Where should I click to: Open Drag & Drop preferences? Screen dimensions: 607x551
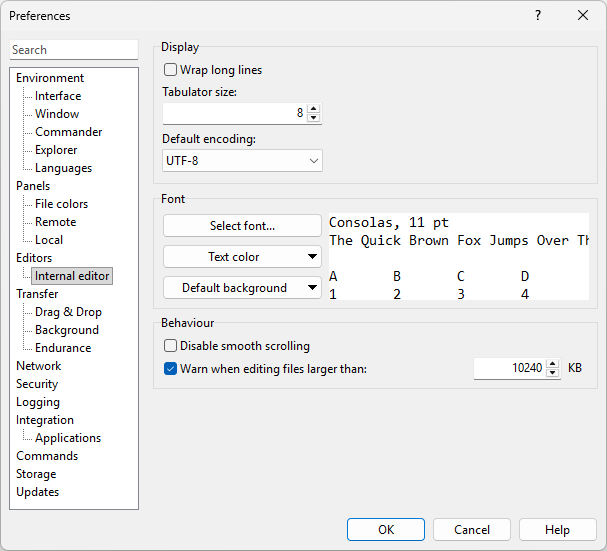pyautogui.click(x=69, y=312)
